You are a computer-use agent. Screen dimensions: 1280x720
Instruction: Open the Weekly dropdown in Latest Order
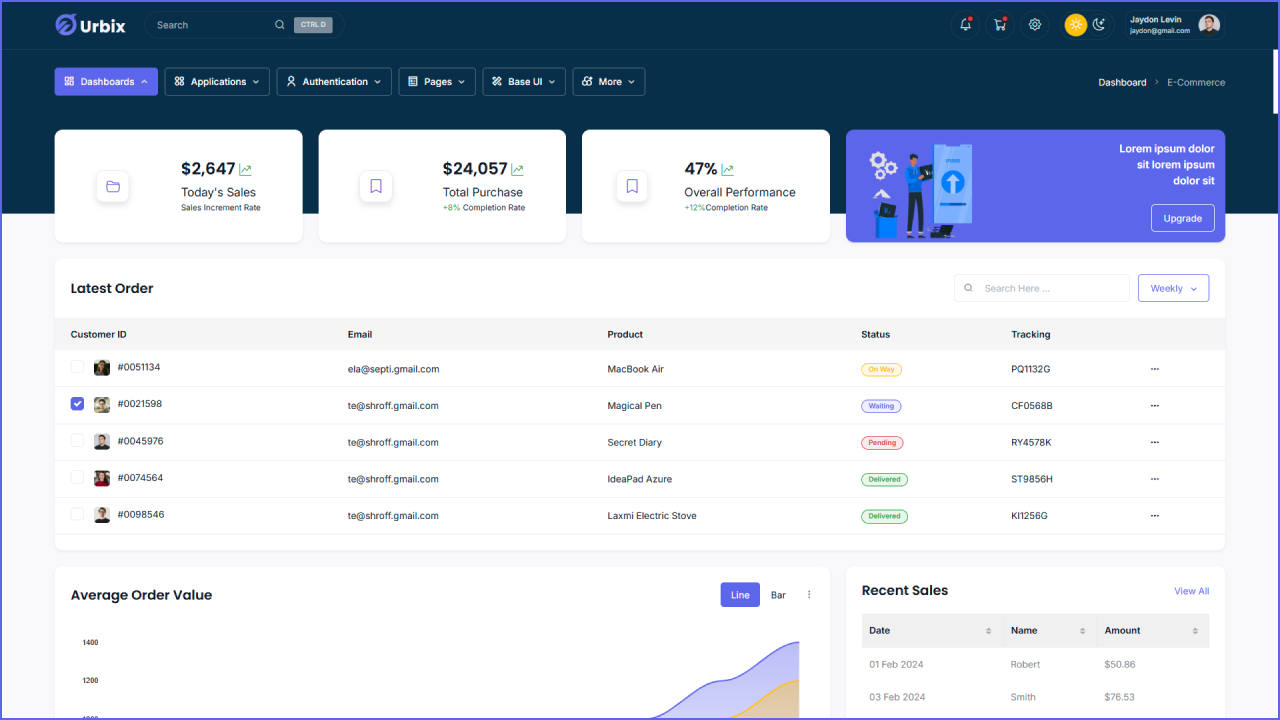tap(1173, 288)
